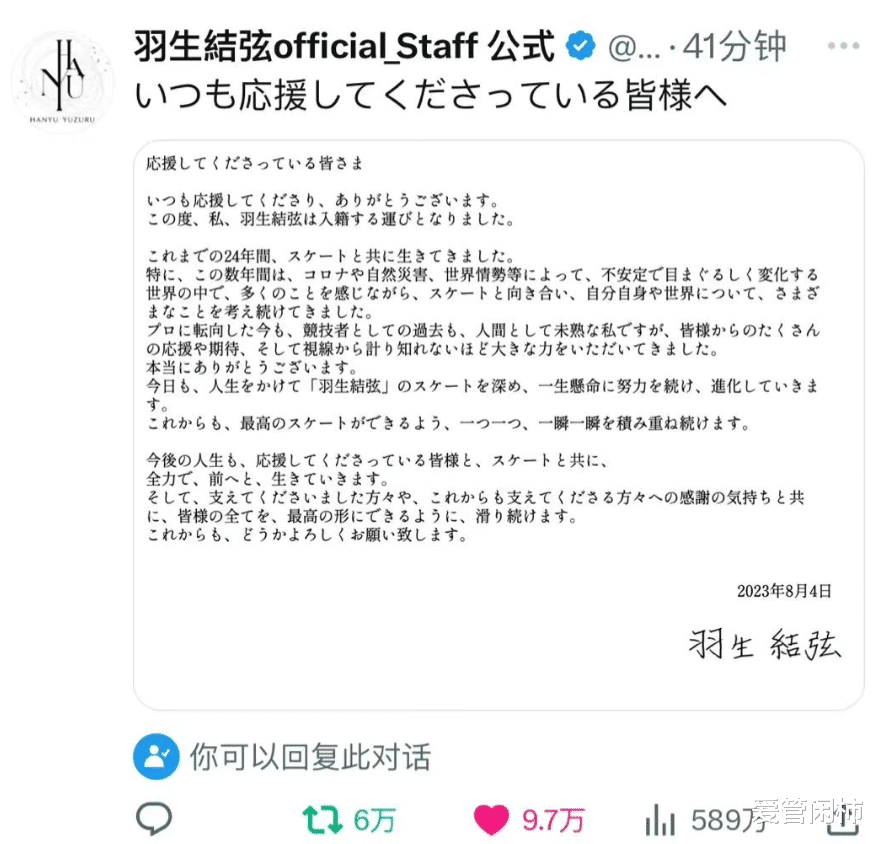
Task: Click the 你可以回复此对话 notice text
Action: tap(310, 757)
